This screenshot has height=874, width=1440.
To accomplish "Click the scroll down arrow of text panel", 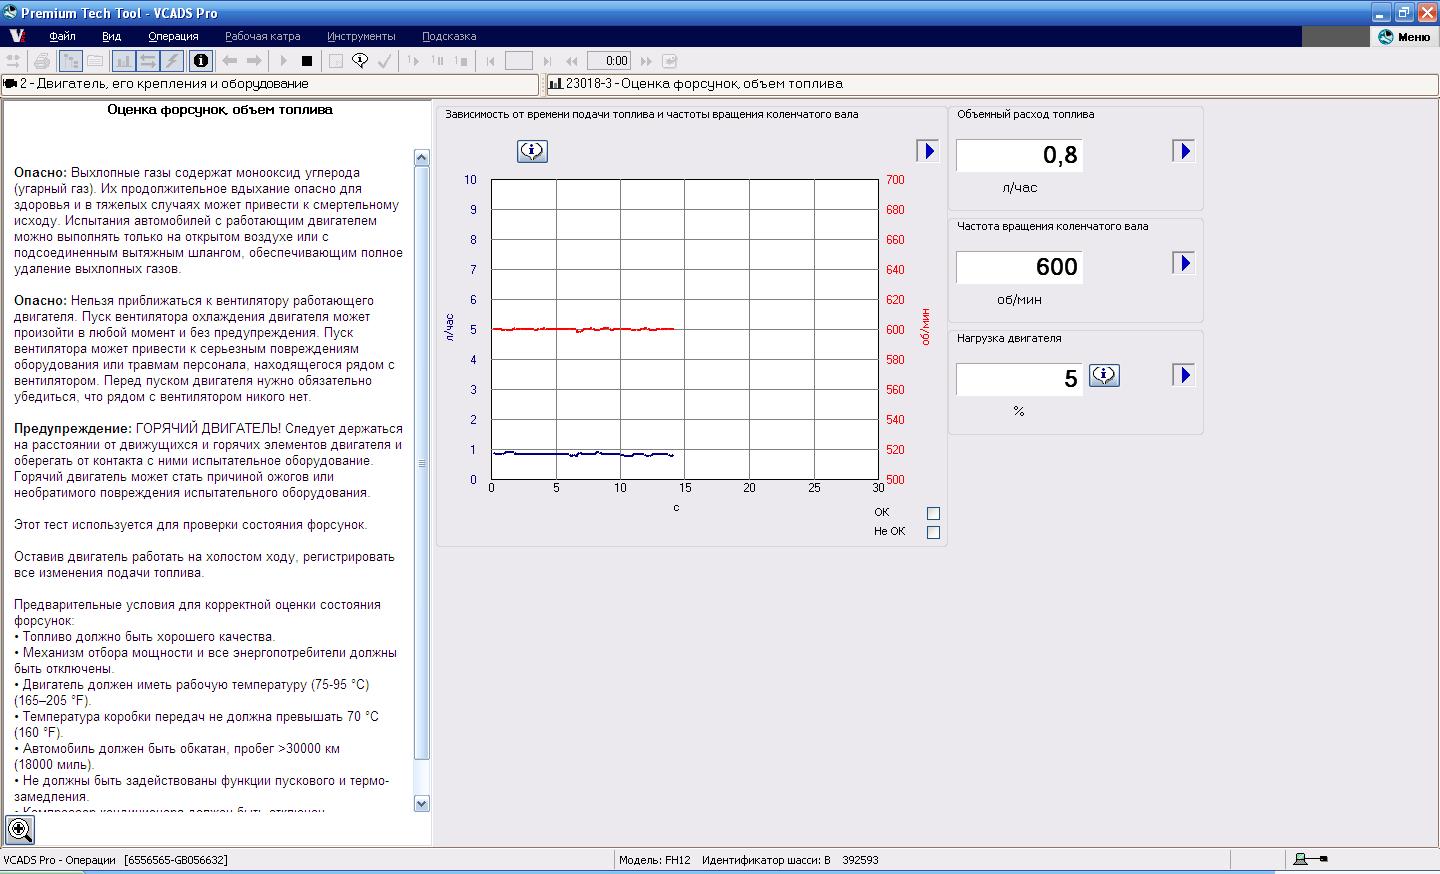I will coord(421,803).
